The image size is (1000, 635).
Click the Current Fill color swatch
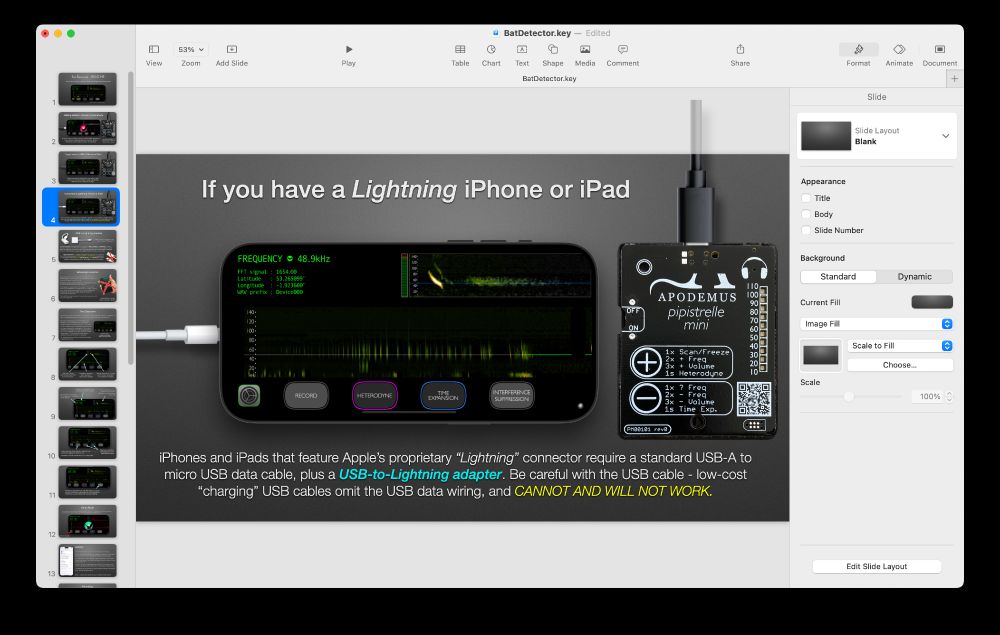pos(932,302)
